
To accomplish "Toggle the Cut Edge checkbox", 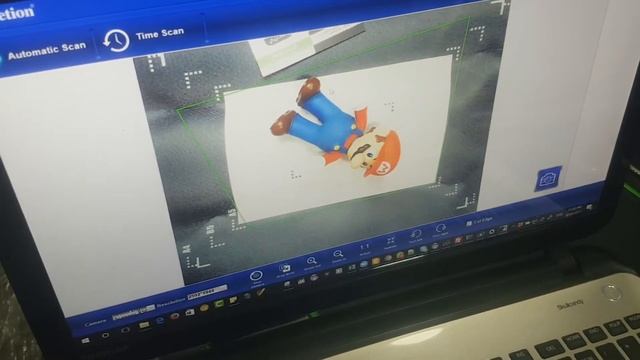I will 469,223.
